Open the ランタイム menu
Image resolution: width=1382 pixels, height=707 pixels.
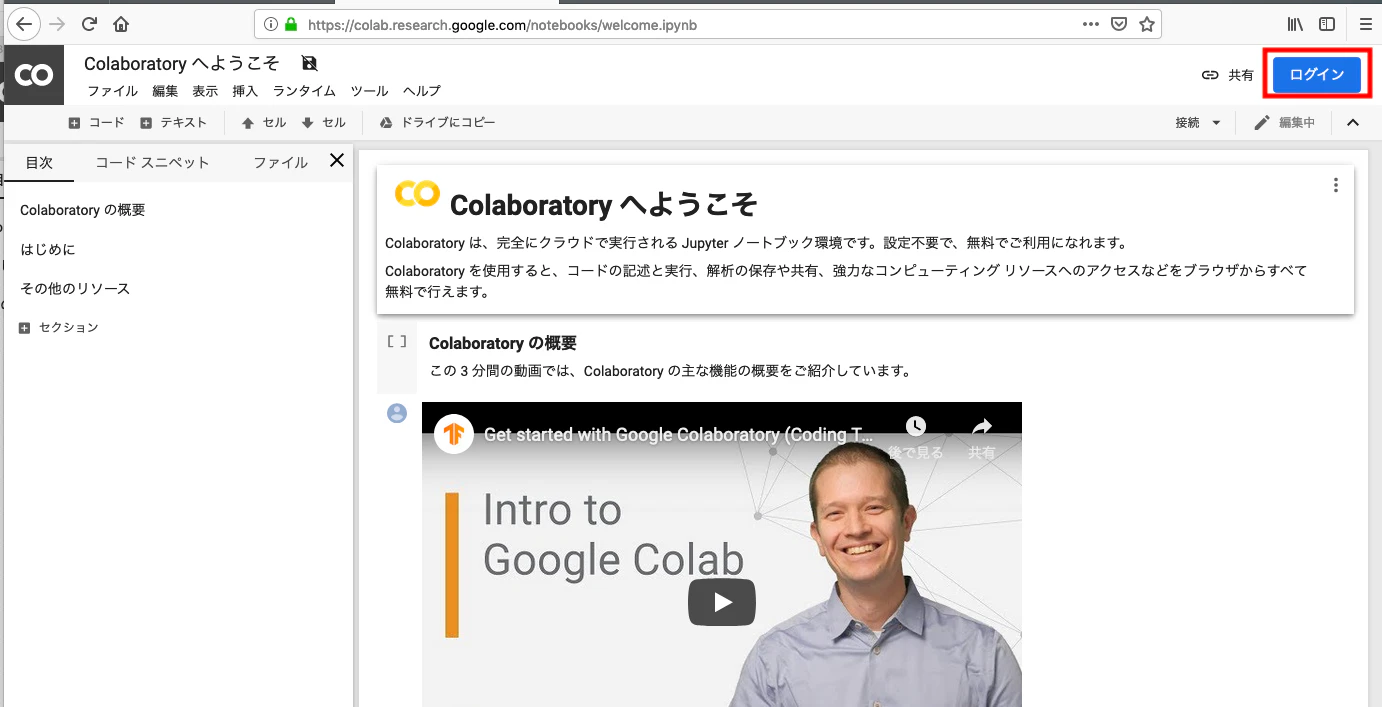click(x=304, y=91)
